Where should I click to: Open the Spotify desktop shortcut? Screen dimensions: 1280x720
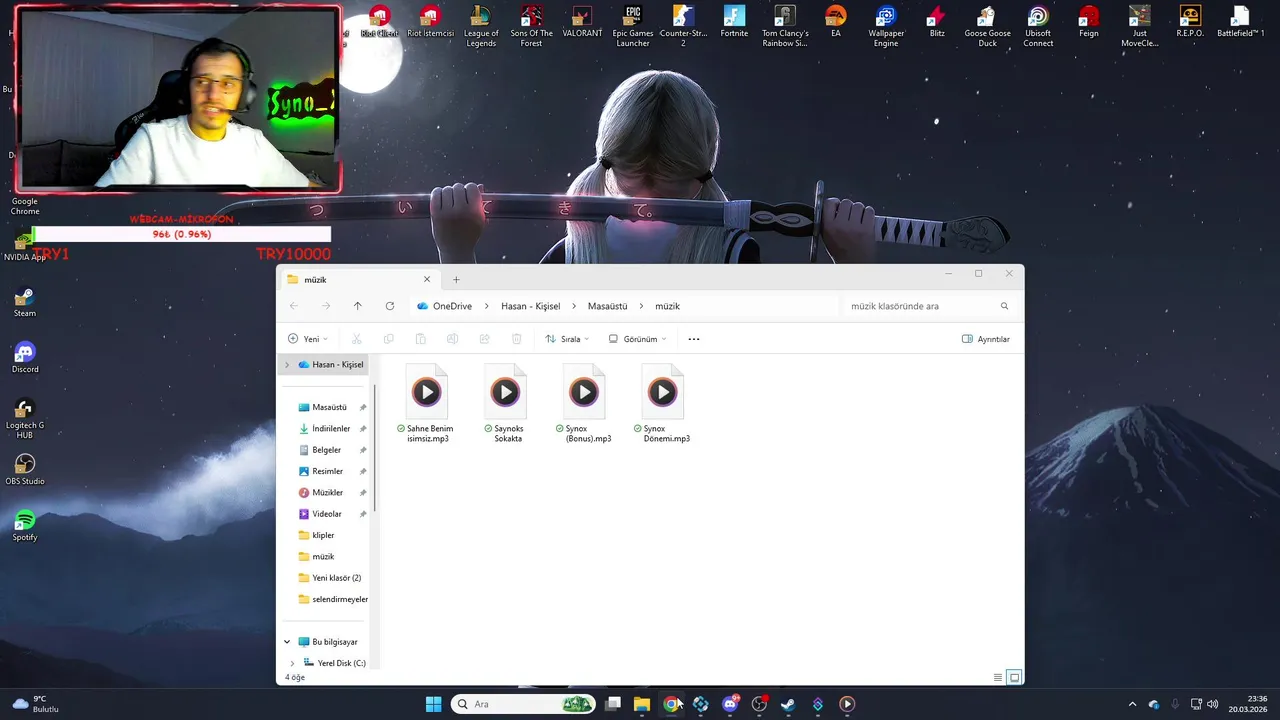click(25, 524)
